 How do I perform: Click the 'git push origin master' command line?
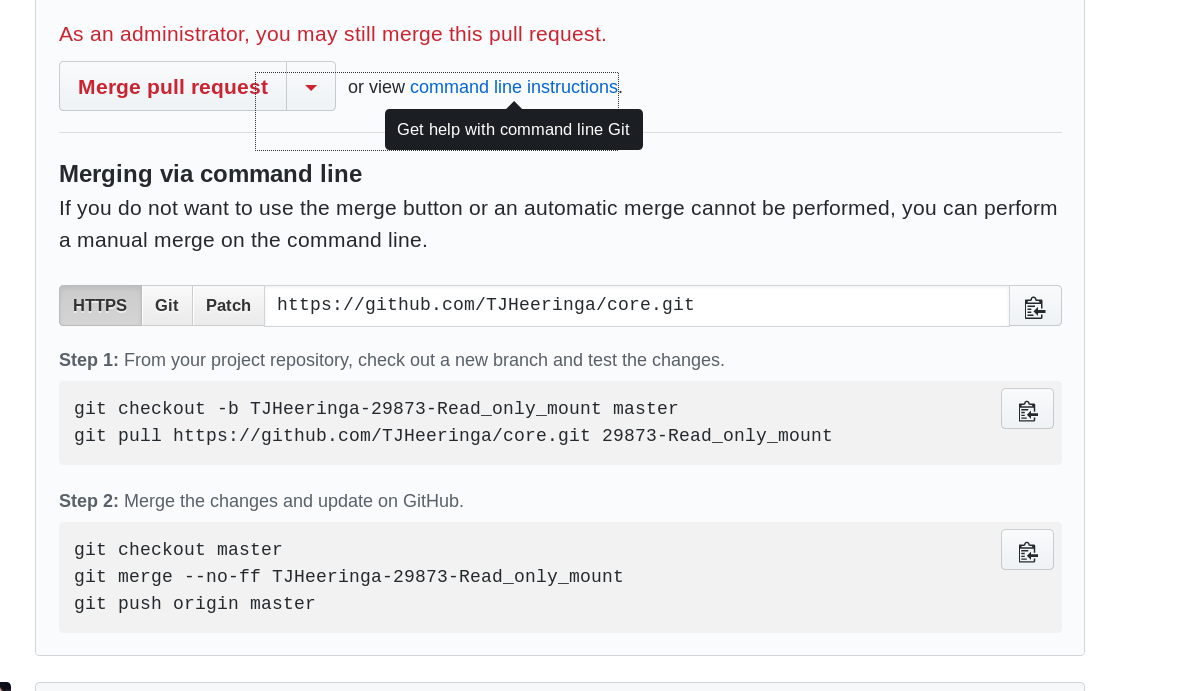click(194, 604)
